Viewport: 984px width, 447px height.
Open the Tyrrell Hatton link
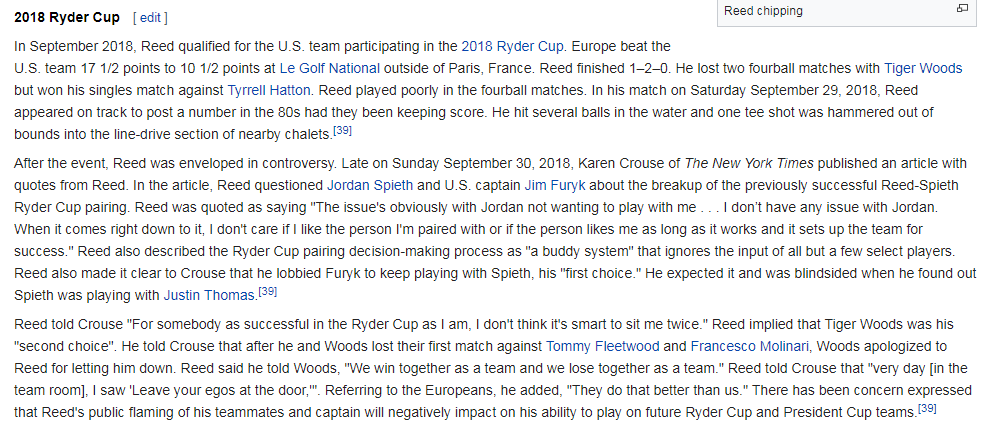click(x=269, y=90)
